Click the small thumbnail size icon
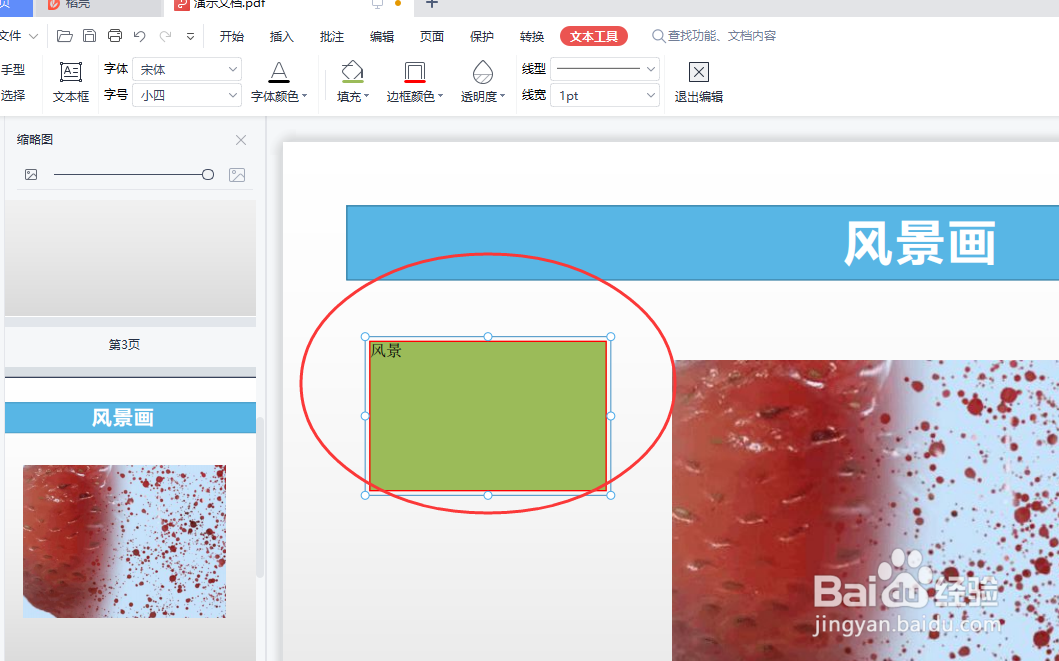1059x661 pixels. (31, 175)
